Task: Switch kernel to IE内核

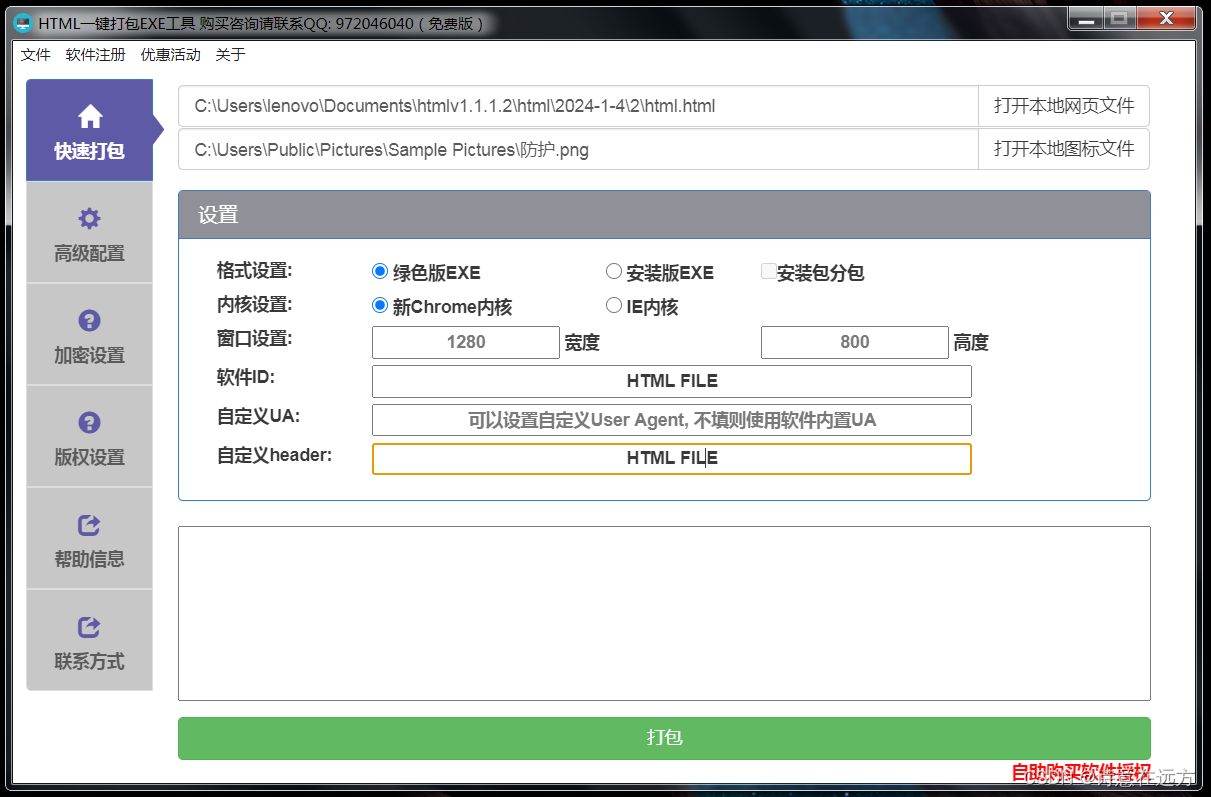Action: (613, 305)
